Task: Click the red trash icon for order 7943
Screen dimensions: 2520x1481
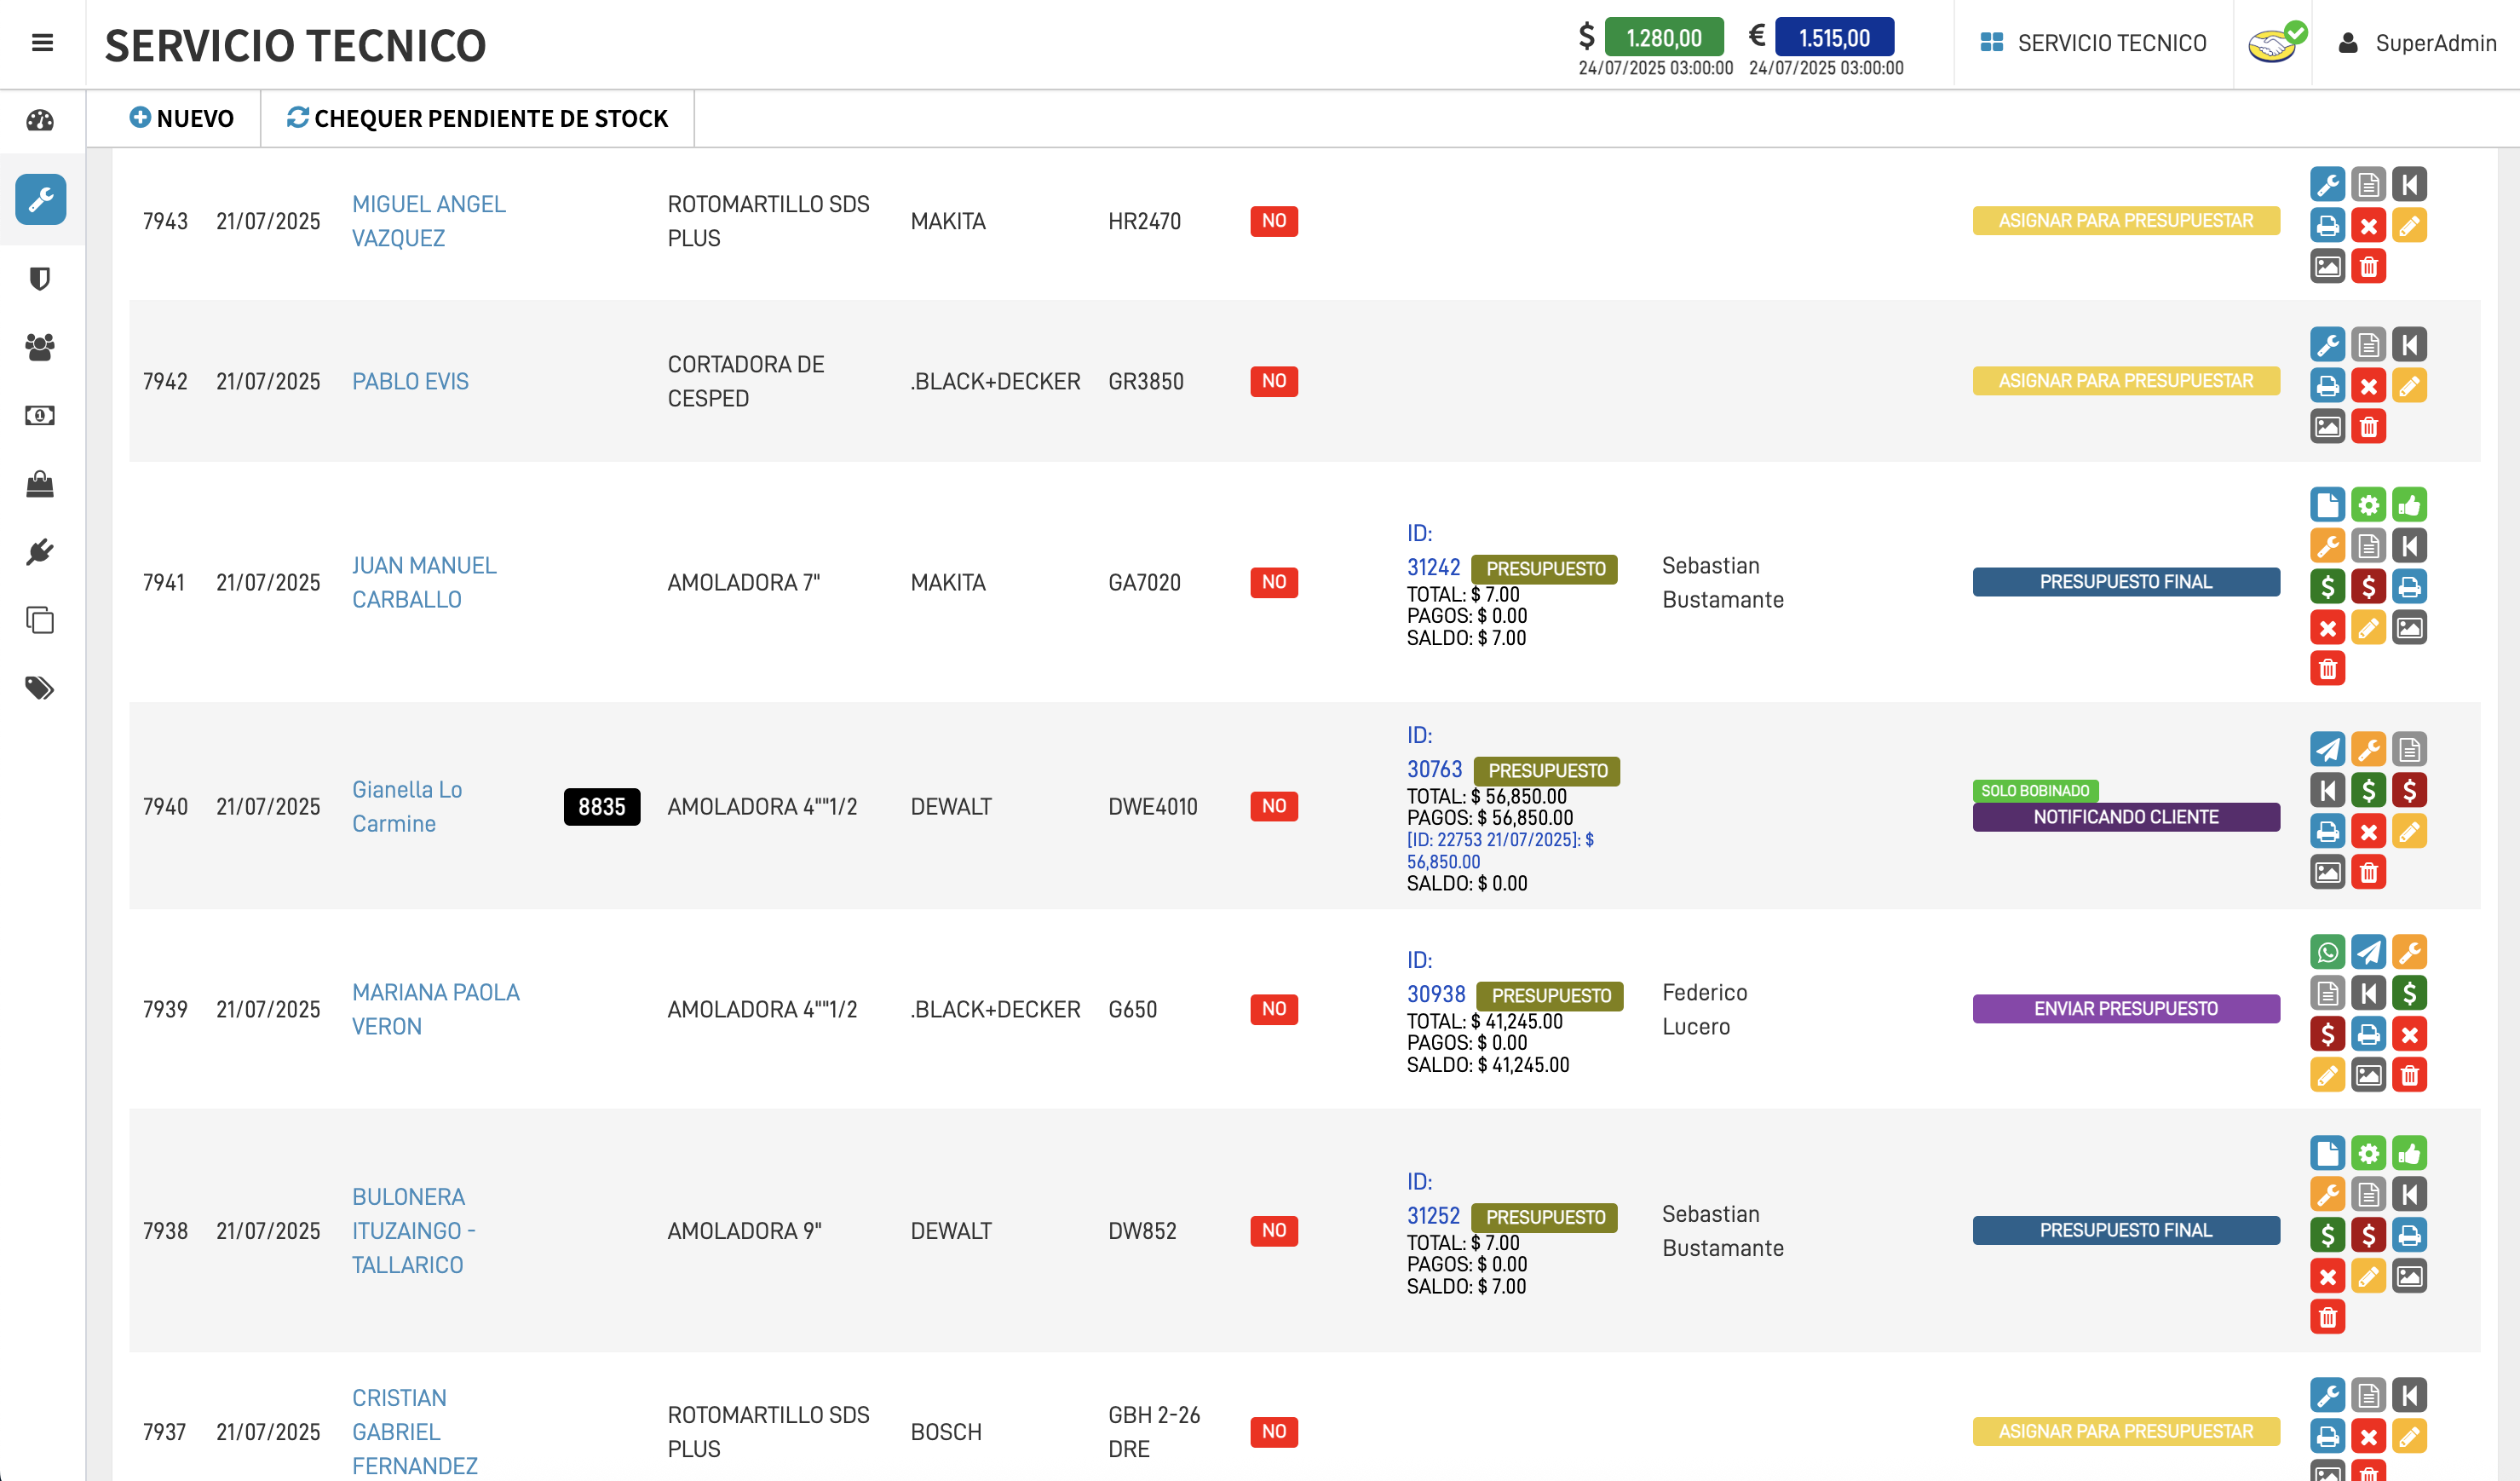Action: (x=2368, y=266)
